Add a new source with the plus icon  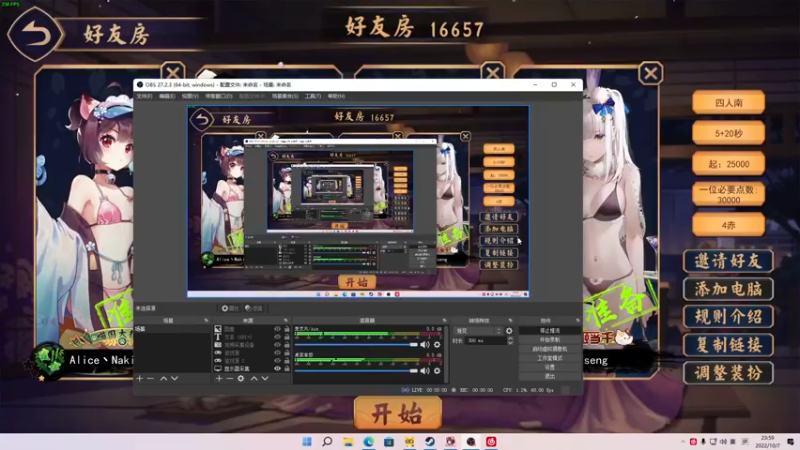click(219, 379)
